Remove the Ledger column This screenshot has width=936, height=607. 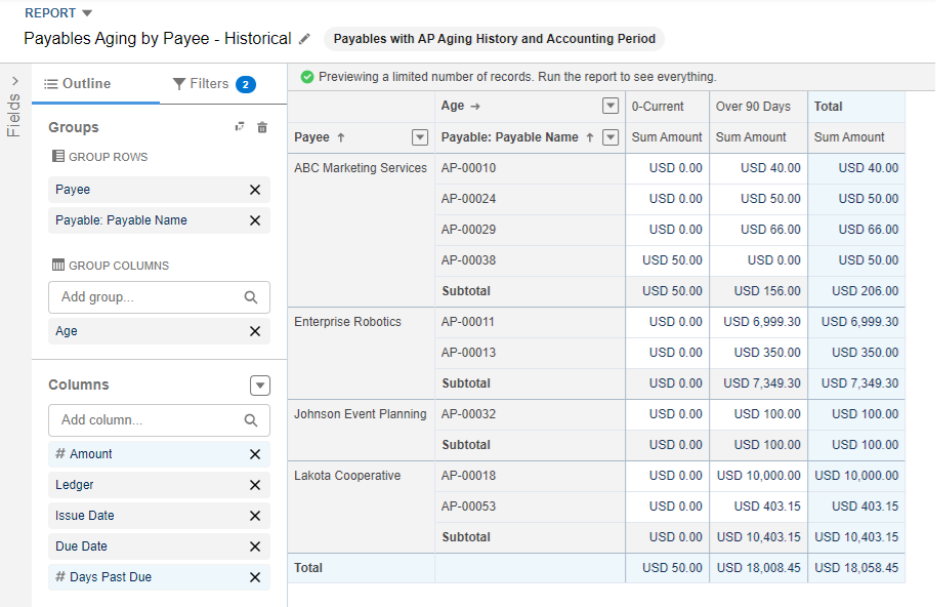tap(255, 485)
